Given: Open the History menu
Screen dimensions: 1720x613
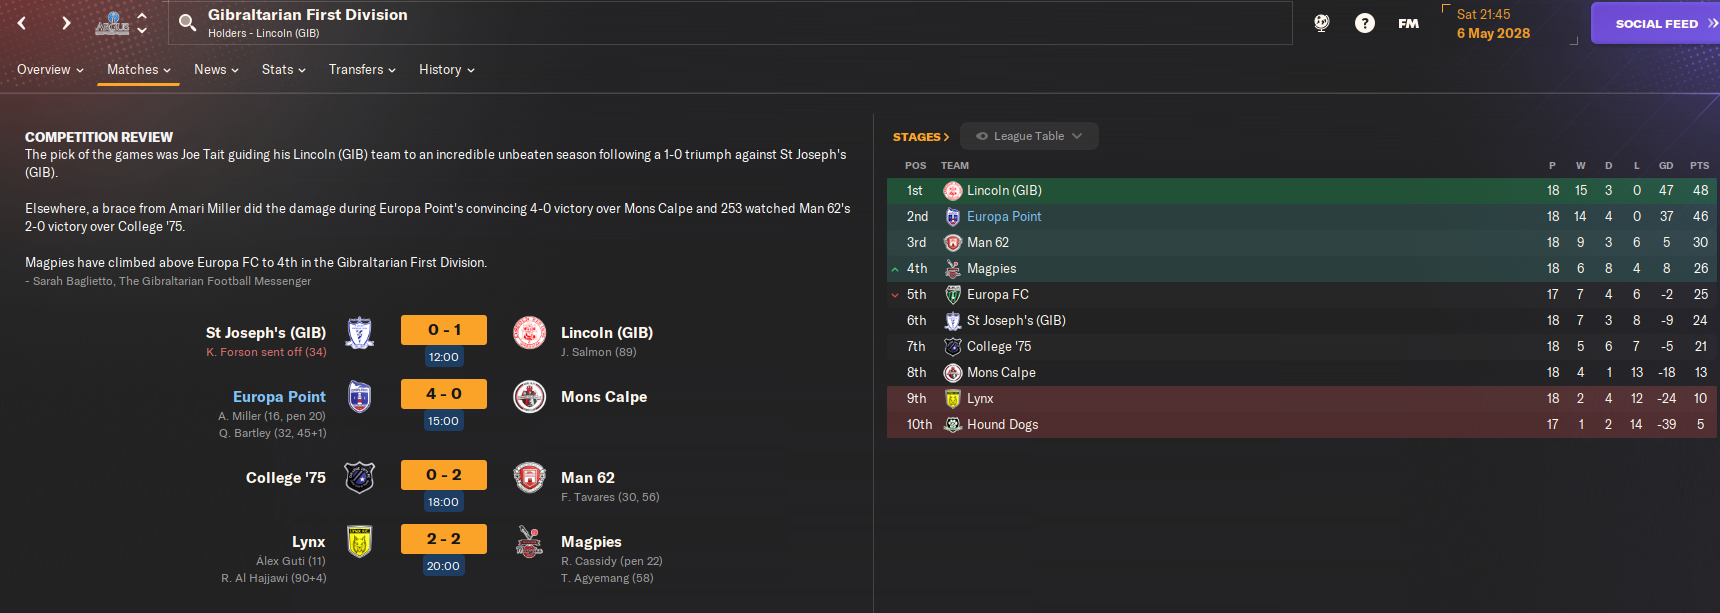Looking at the screenshot, I should click(446, 70).
